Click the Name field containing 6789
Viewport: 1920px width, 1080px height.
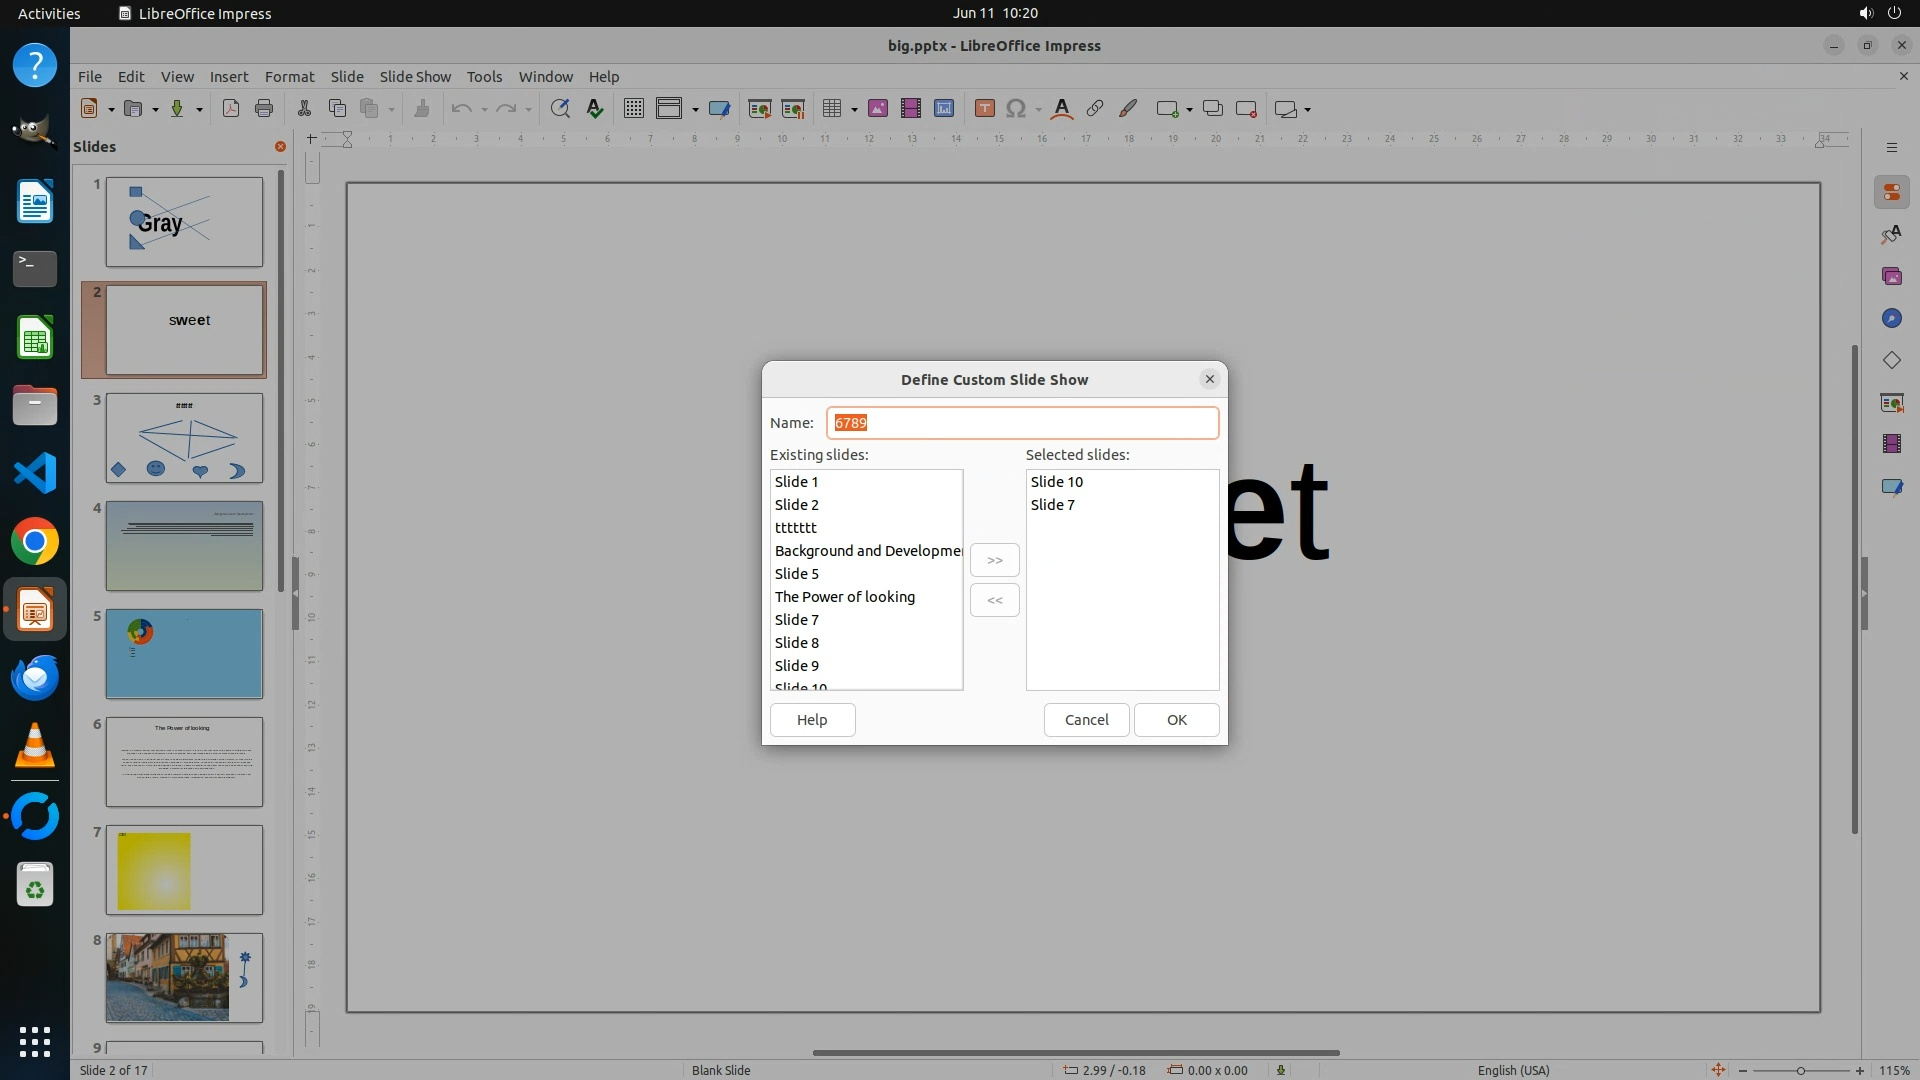click(1022, 423)
